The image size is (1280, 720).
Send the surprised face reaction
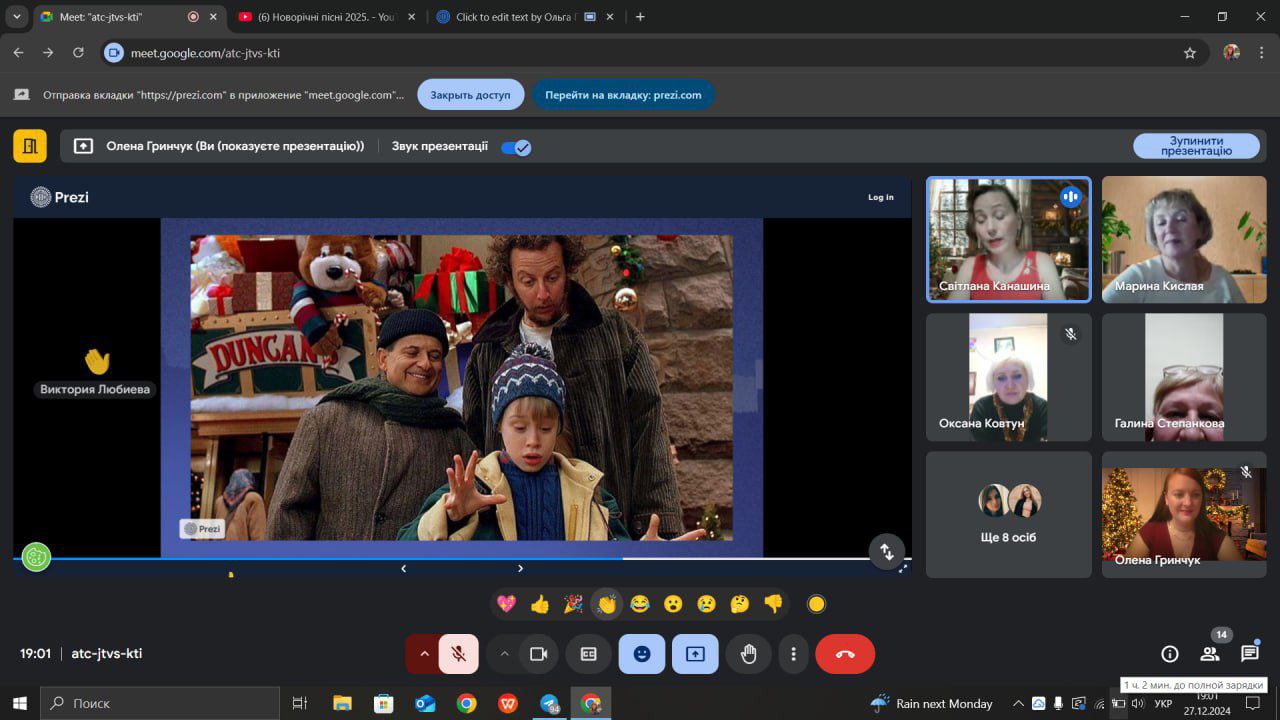(x=673, y=604)
